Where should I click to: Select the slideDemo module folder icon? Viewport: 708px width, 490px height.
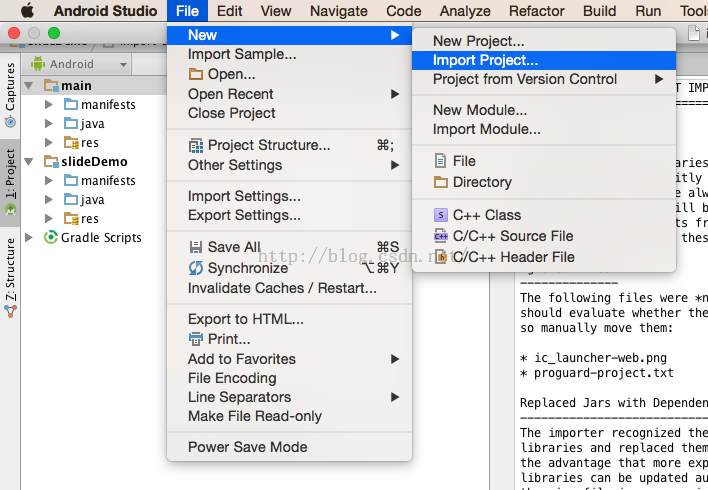[x=51, y=161]
